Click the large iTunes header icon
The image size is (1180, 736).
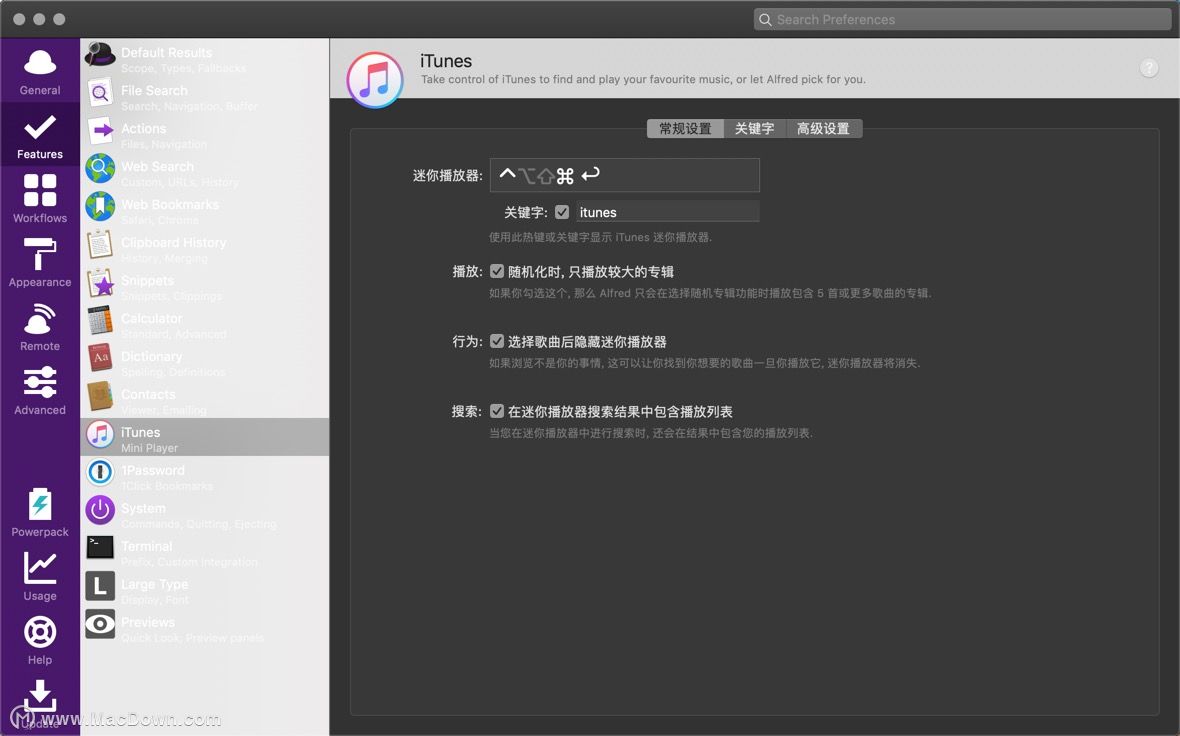(375, 80)
